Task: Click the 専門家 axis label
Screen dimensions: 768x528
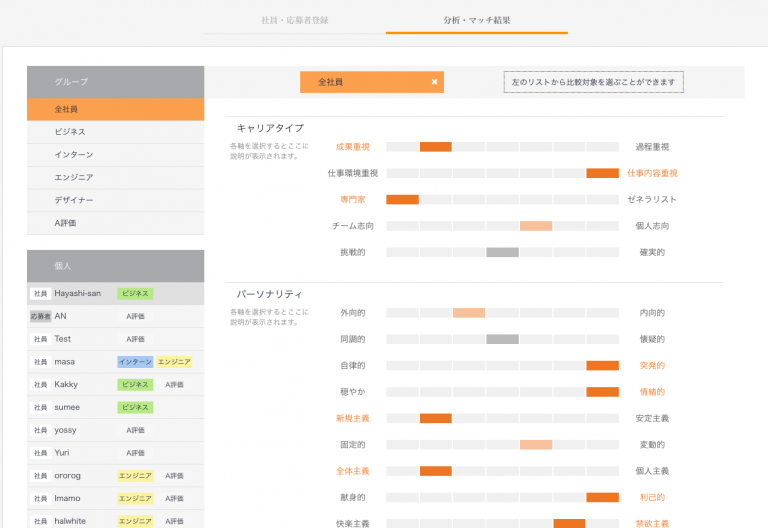Action: 353,200
